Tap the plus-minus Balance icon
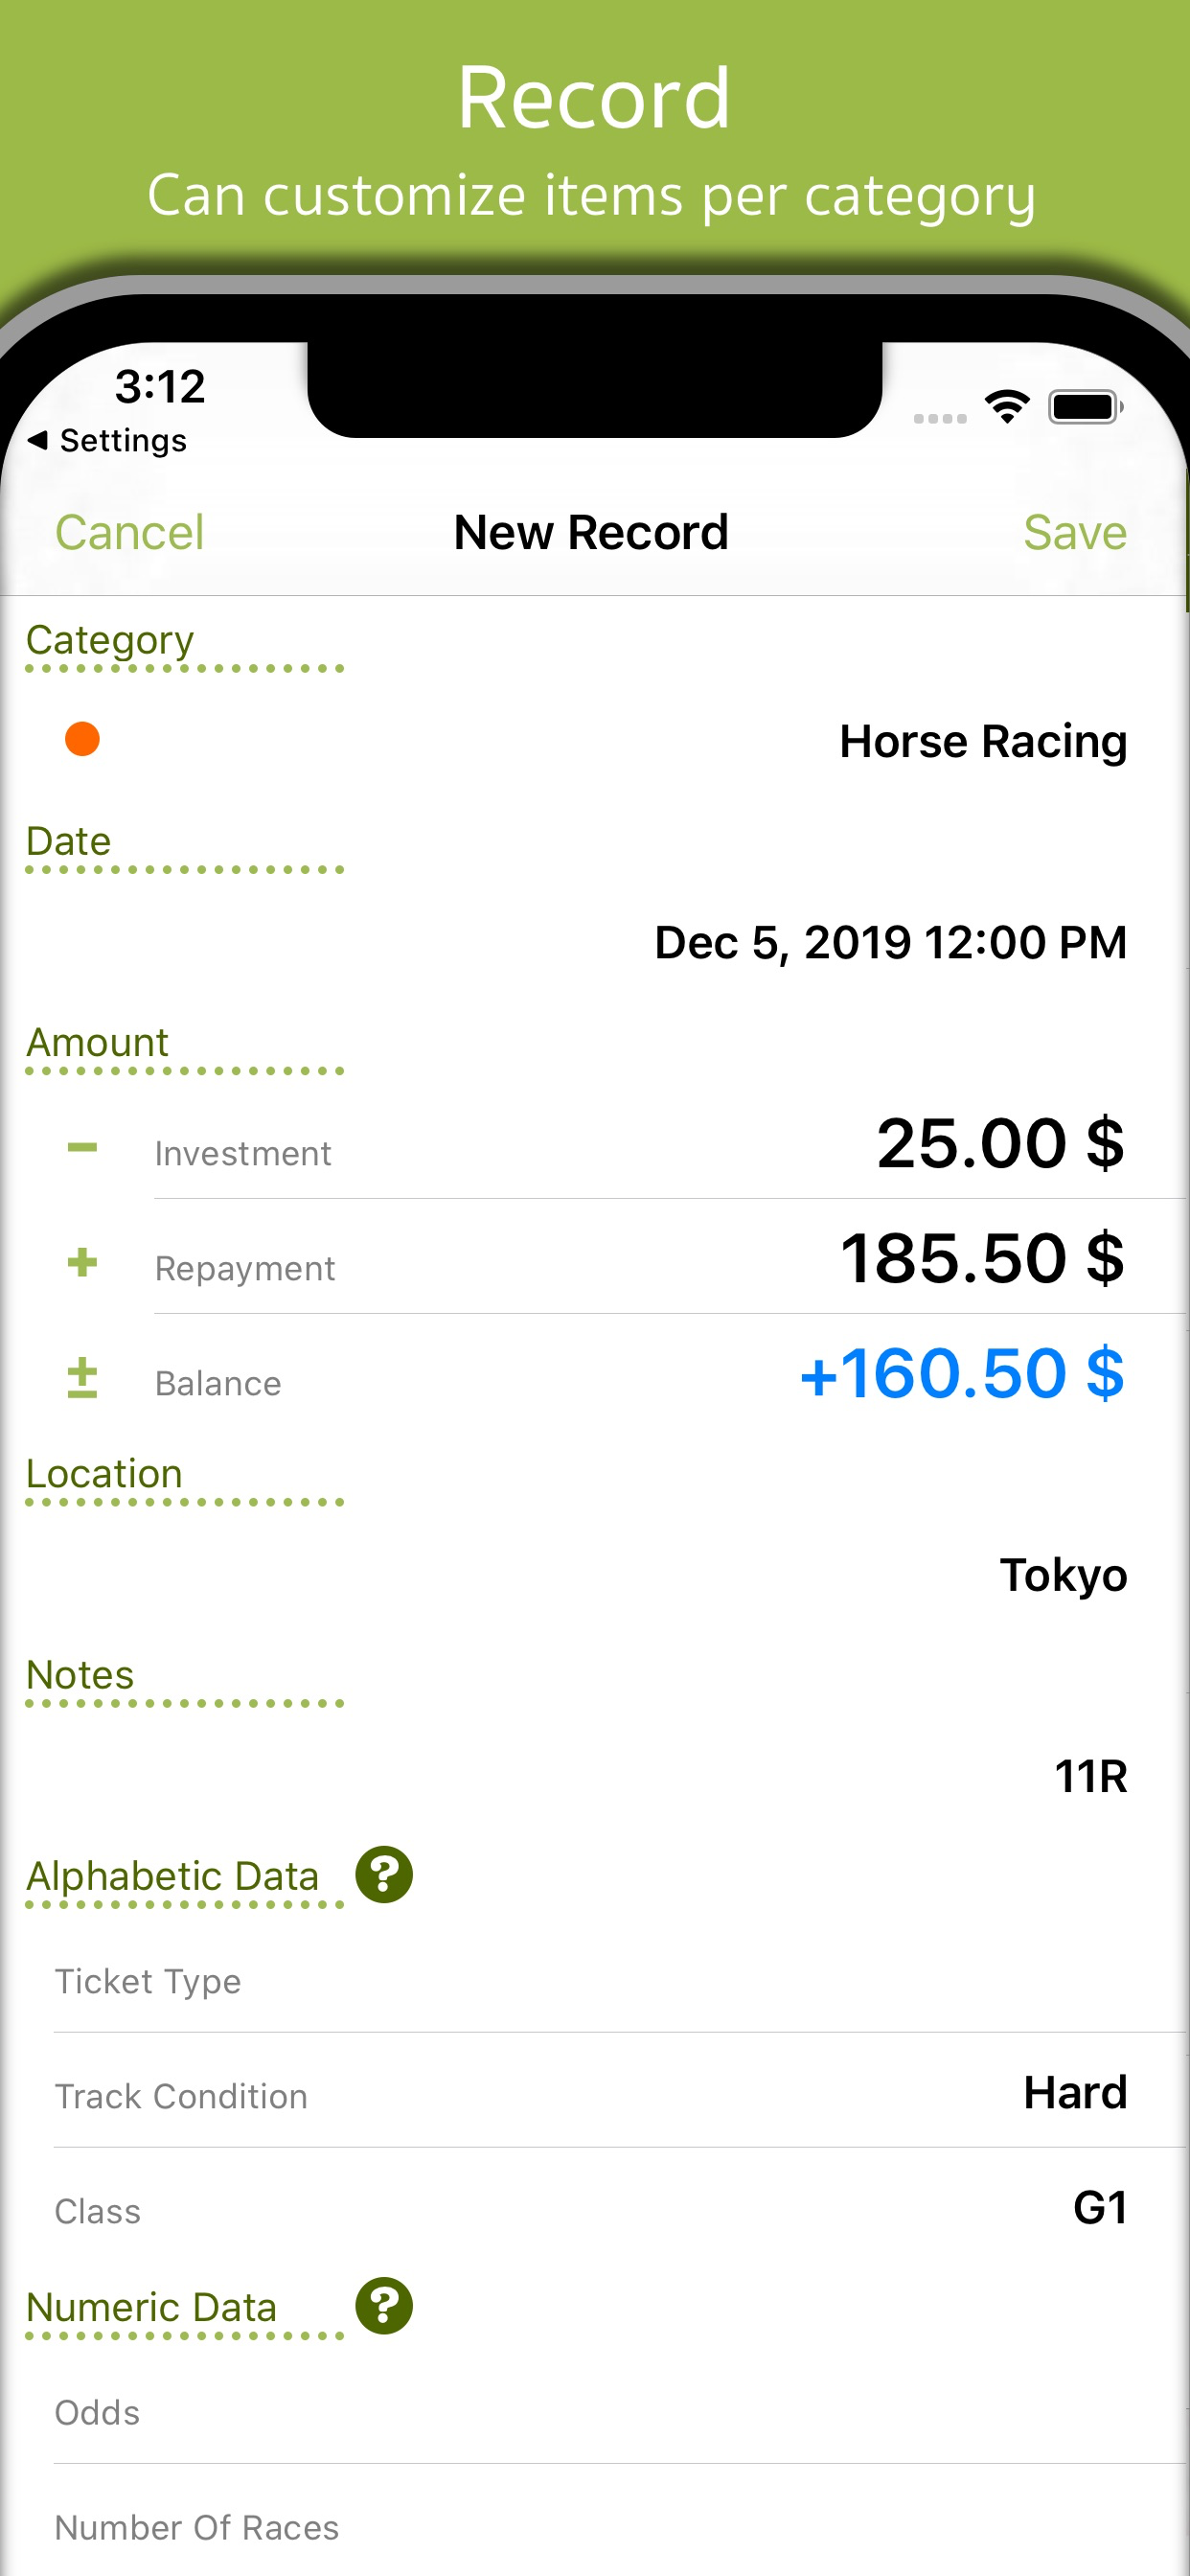 click(x=82, y=1377)
